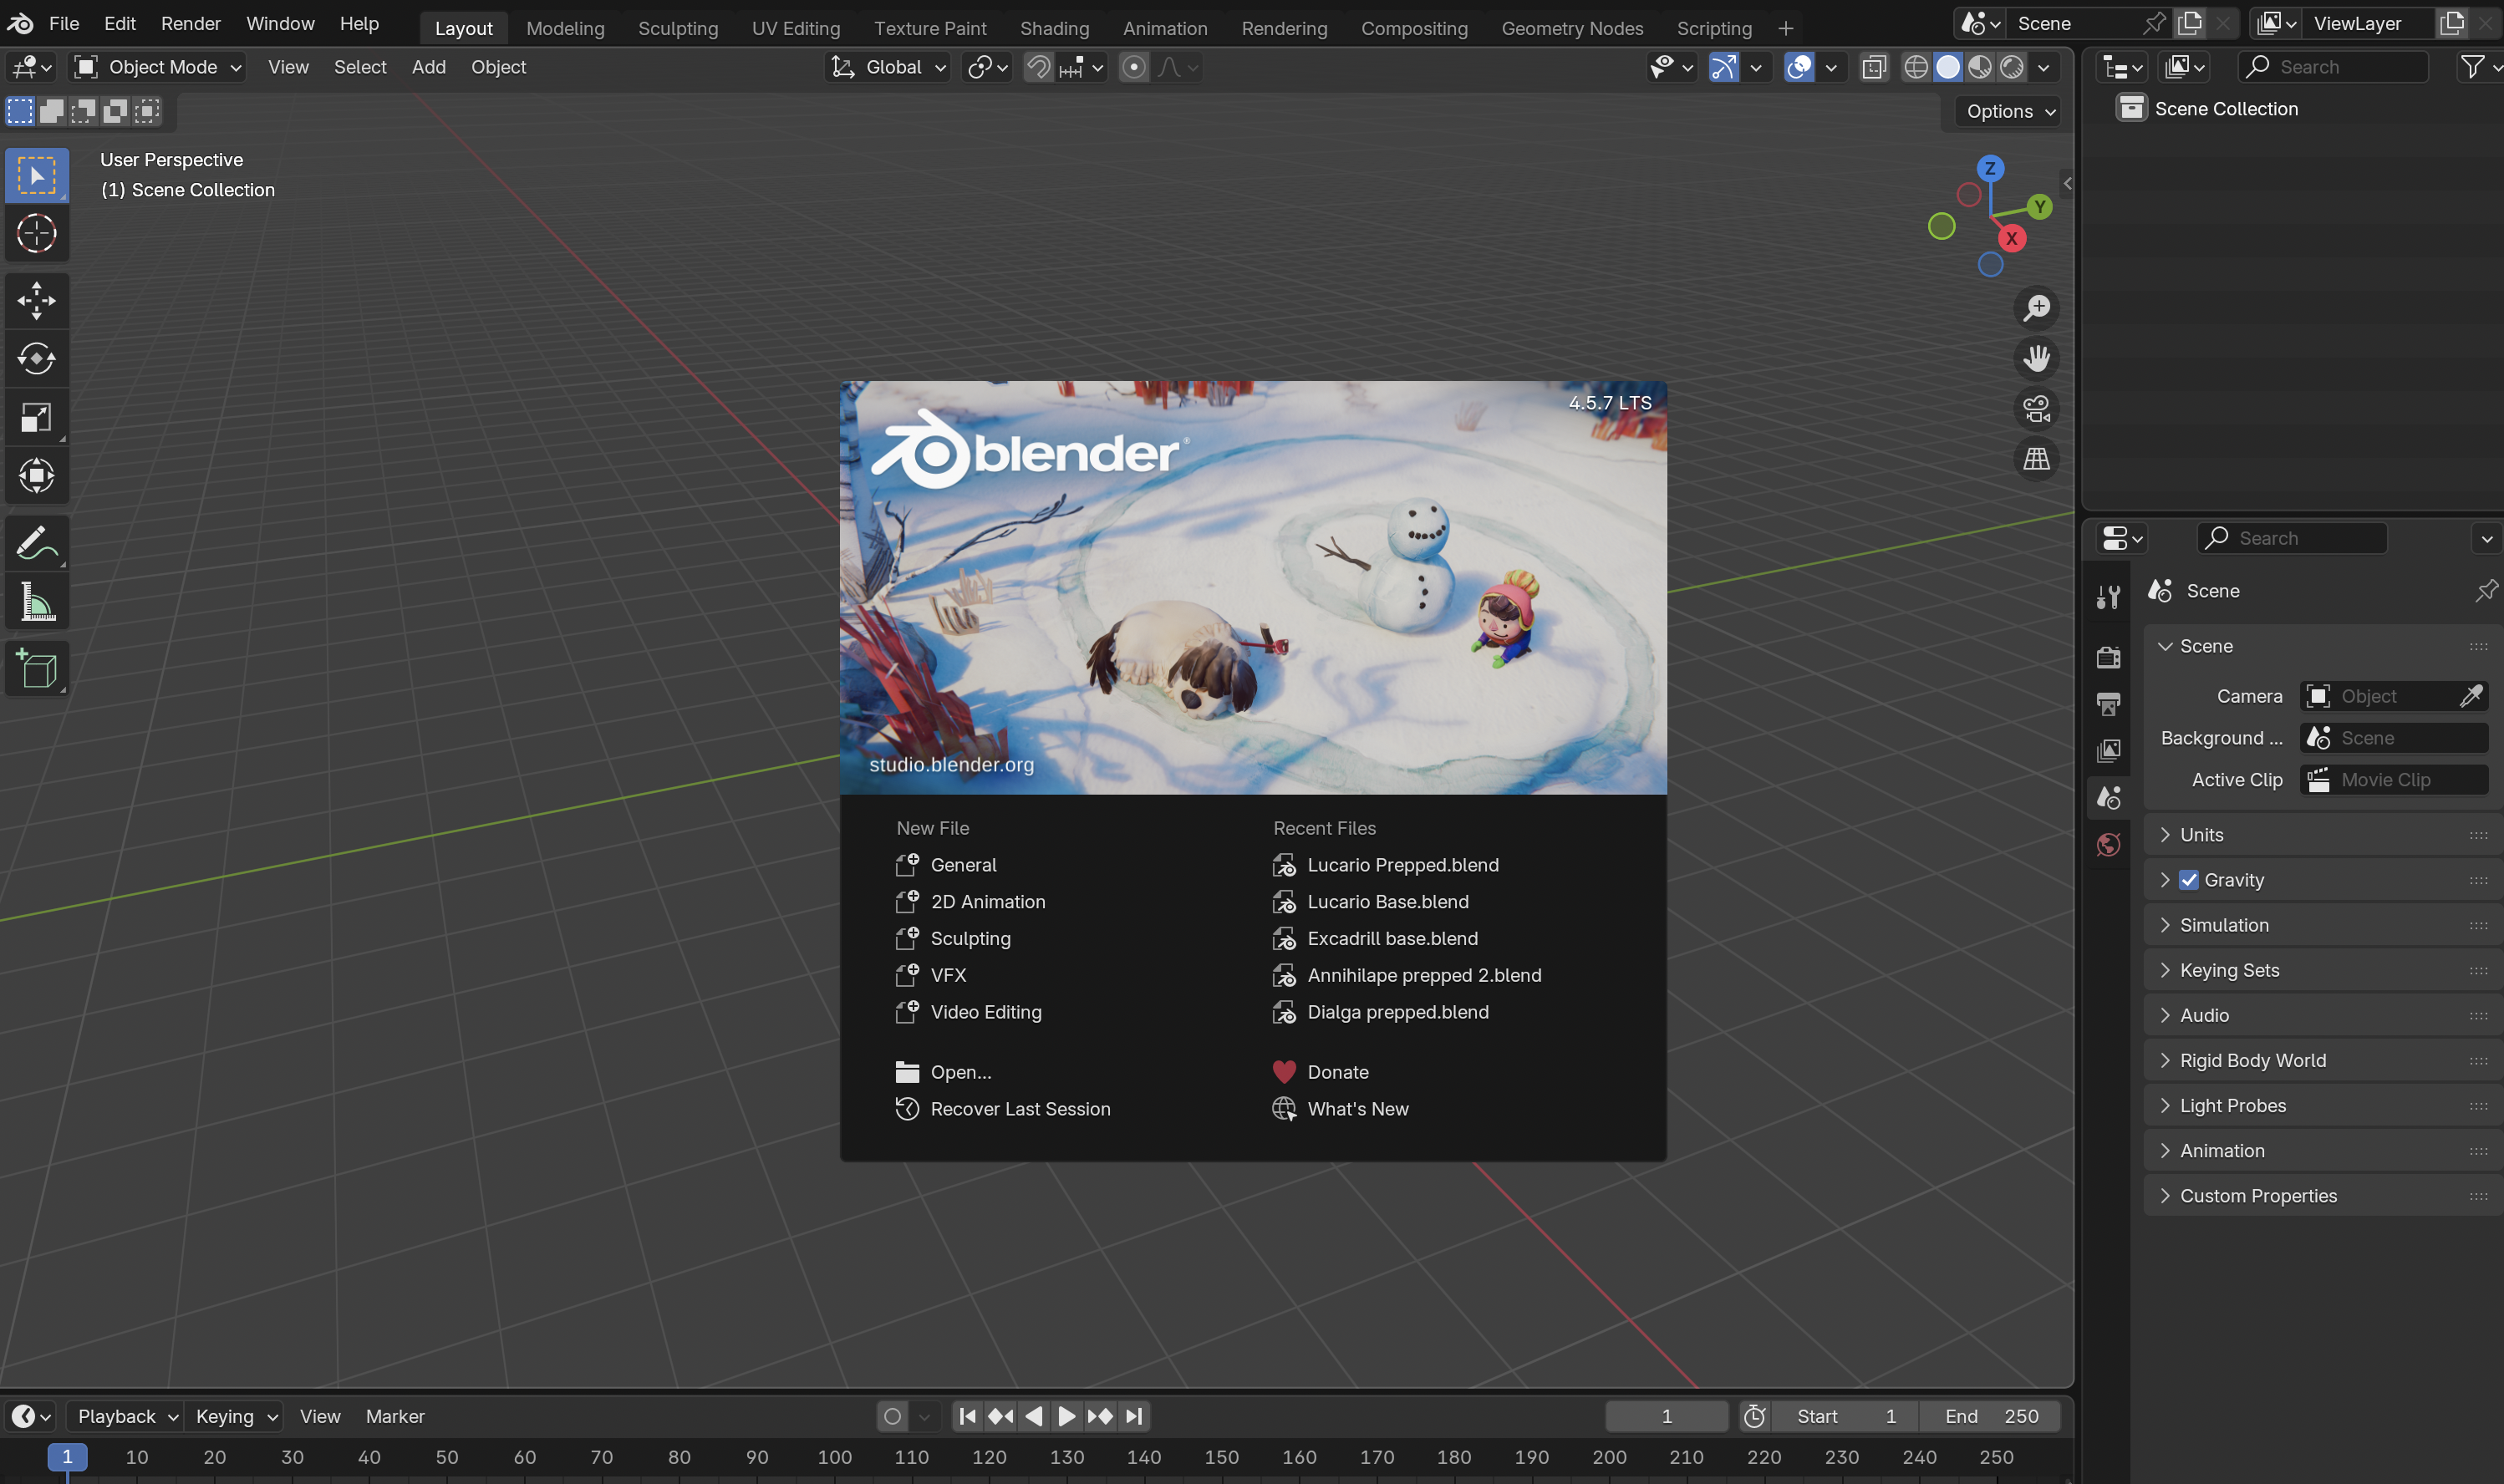Screen dimensions: 2504x1484
Task: Switch to wireframe viewport shading
Action: pos(1916,67)
